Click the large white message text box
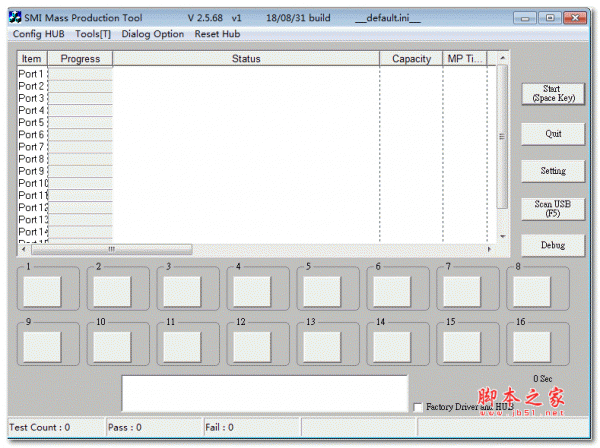This screenshot has width=600, height=448. point(265,394)
